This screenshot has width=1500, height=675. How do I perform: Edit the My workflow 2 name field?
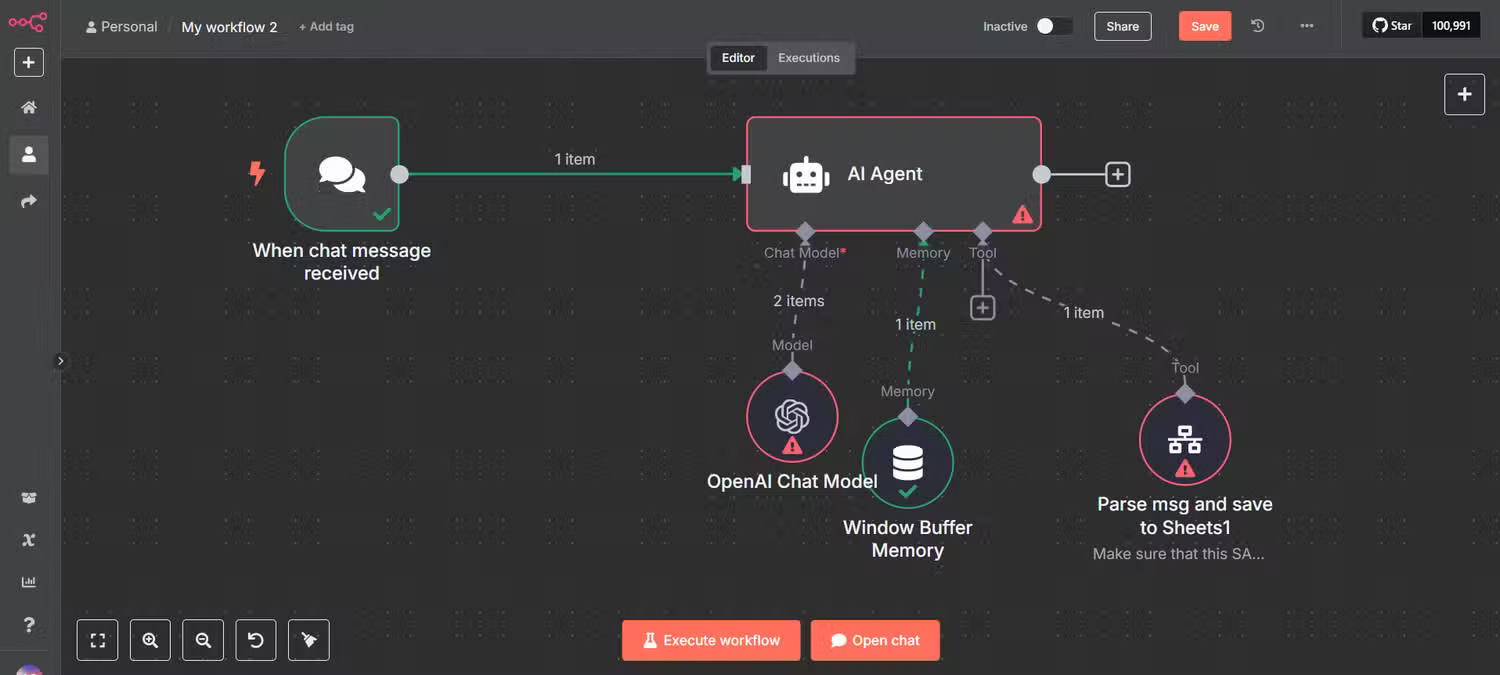(229, 27)
